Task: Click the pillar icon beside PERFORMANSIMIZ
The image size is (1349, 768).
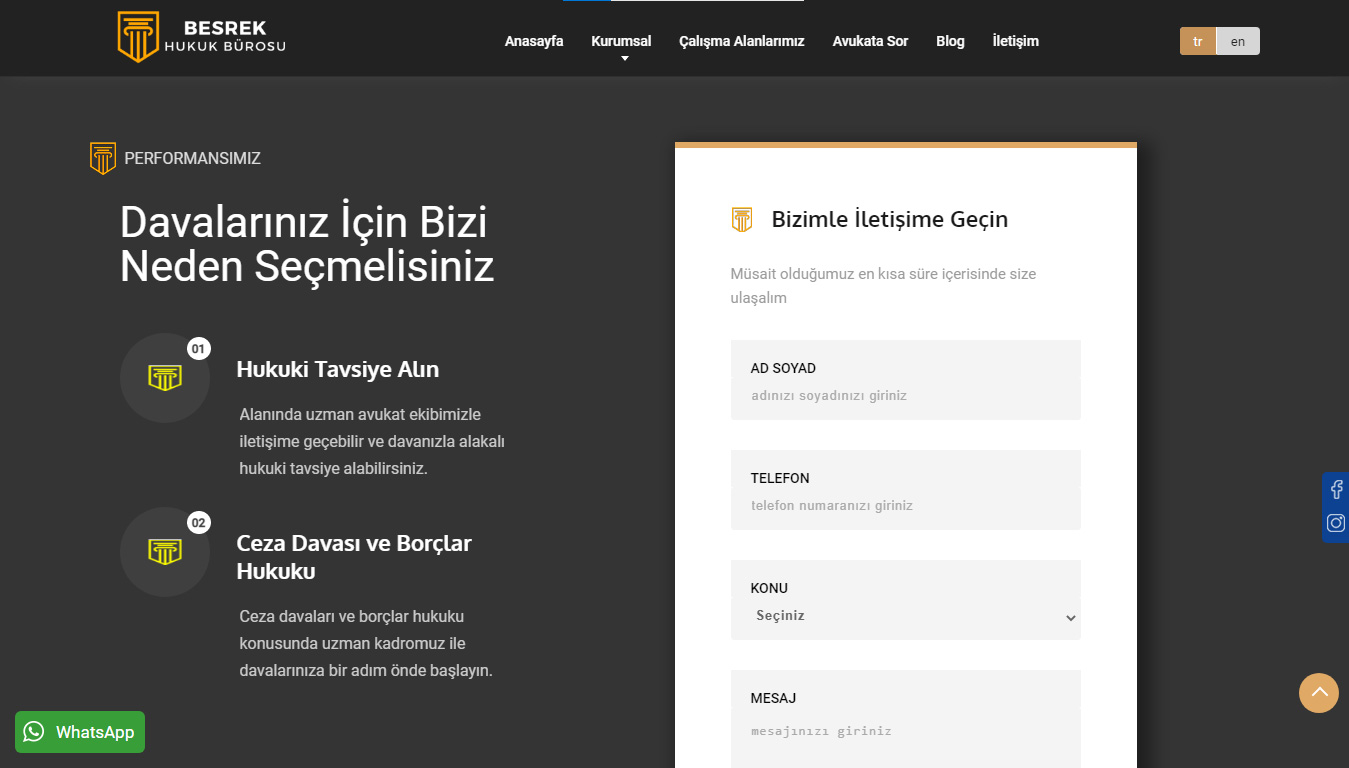Action: point(103,158)
